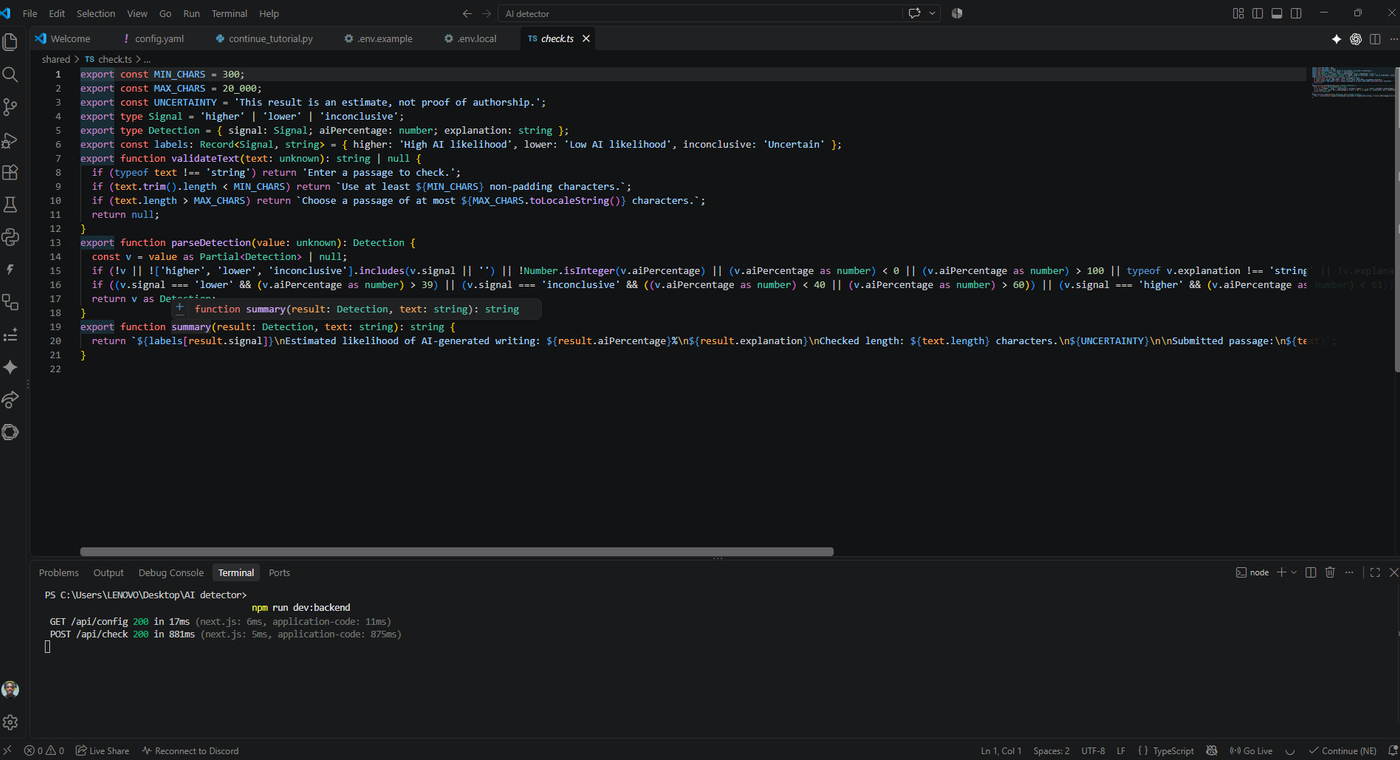Expand the chat dropdown arrow in title bar
The width and height of the screenshot is (1400, 760).
933,13
